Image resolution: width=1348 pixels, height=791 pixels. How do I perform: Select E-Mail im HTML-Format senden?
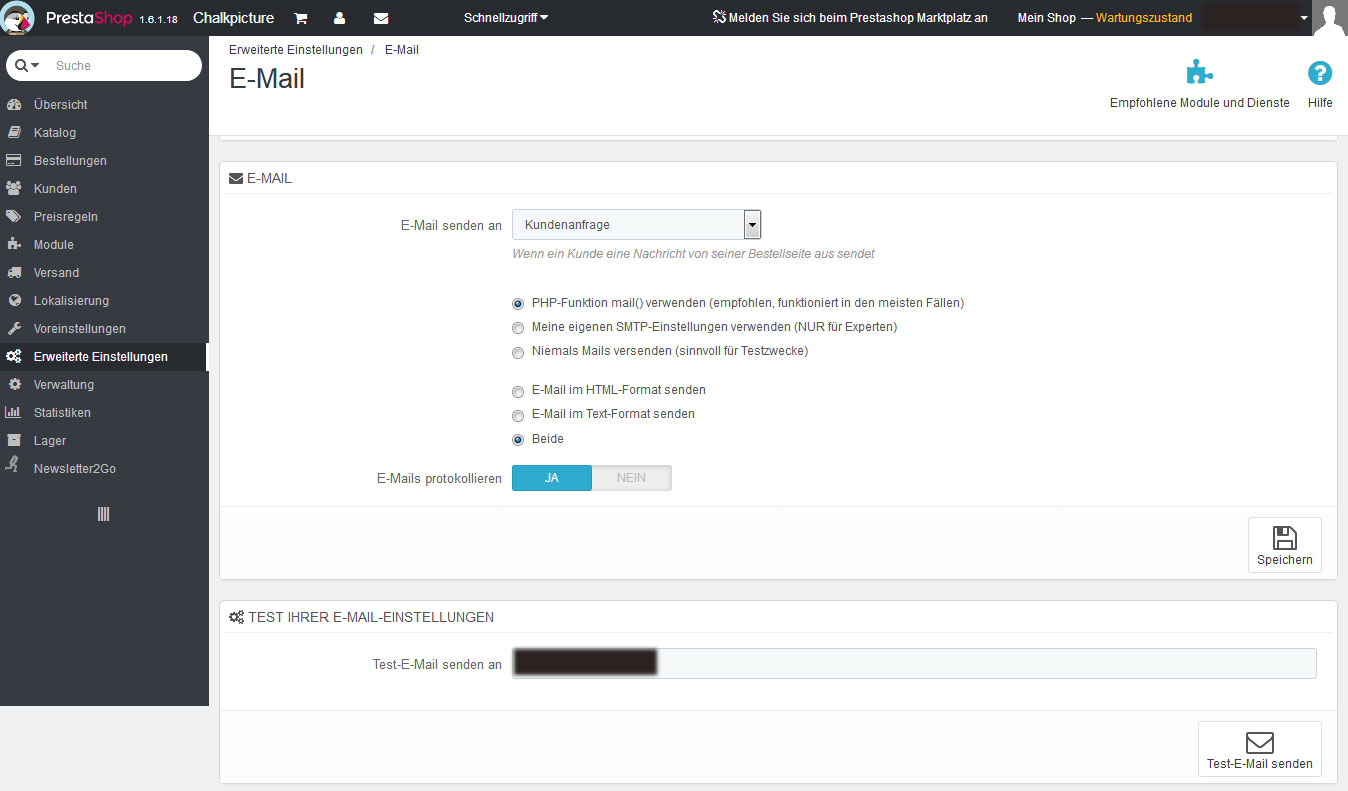pyautogui.click(x=518, y=391)
